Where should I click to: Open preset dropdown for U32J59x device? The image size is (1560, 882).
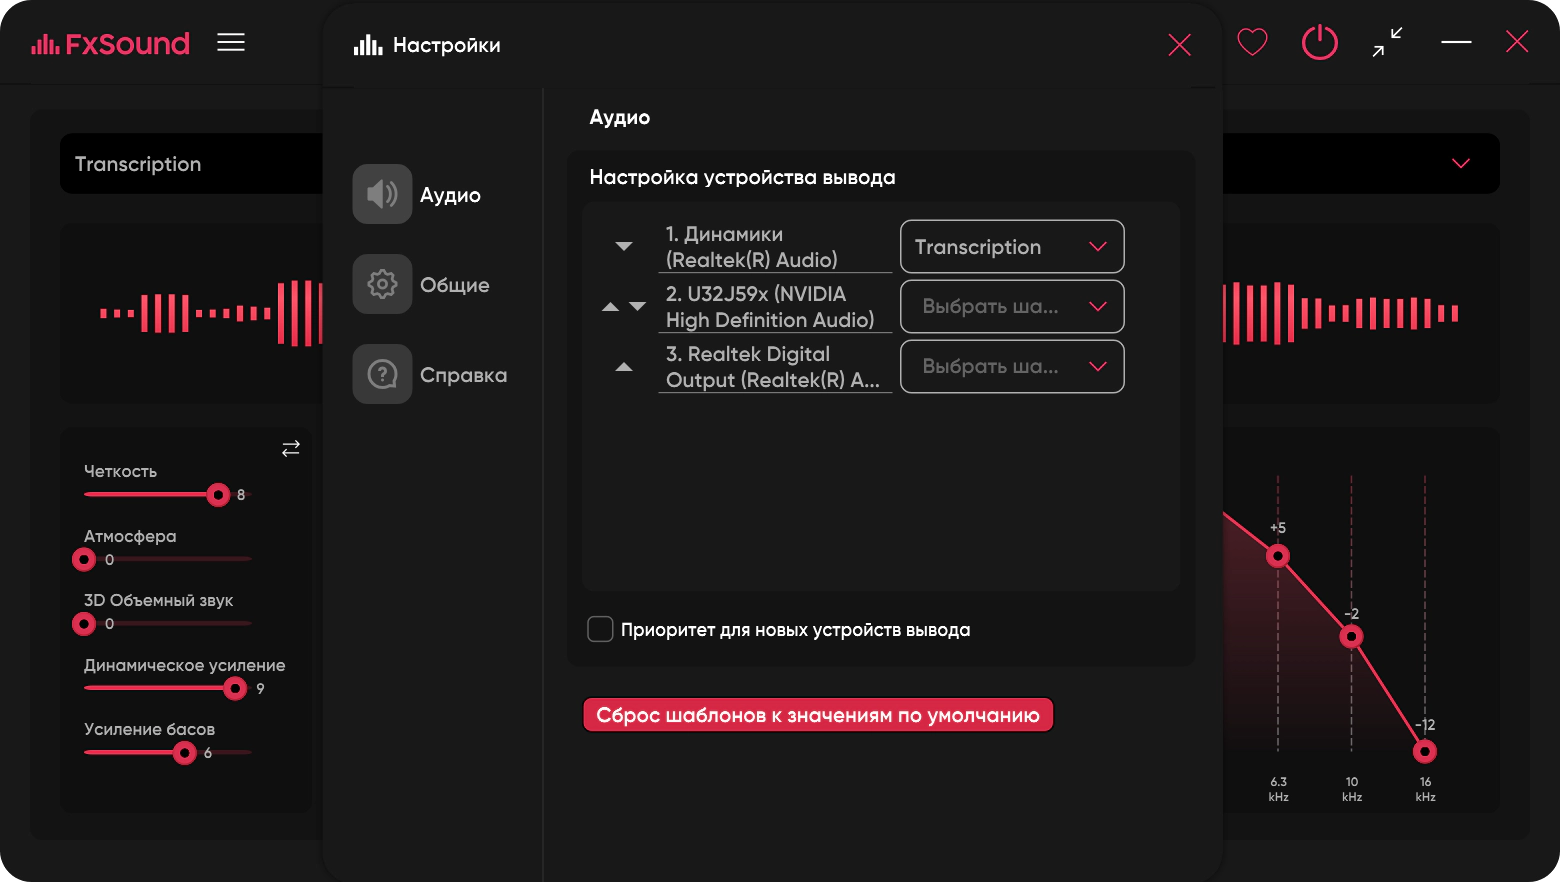click(1012, 307)
